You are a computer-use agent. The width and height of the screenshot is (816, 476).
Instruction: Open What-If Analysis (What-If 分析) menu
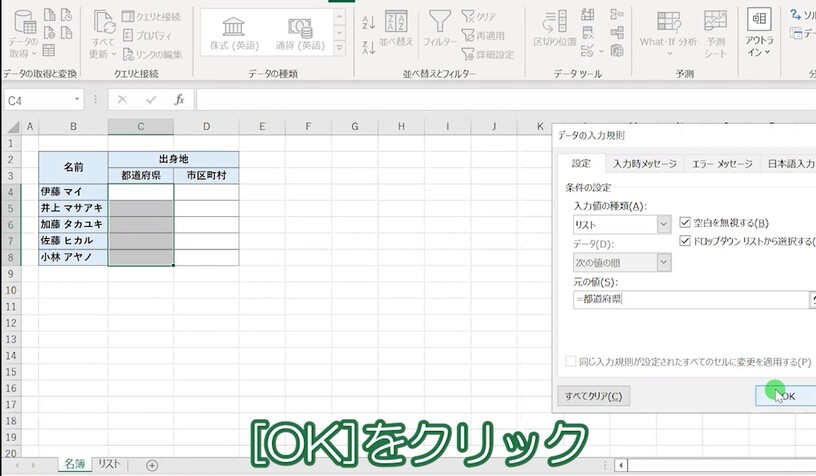tap(668, 33)
